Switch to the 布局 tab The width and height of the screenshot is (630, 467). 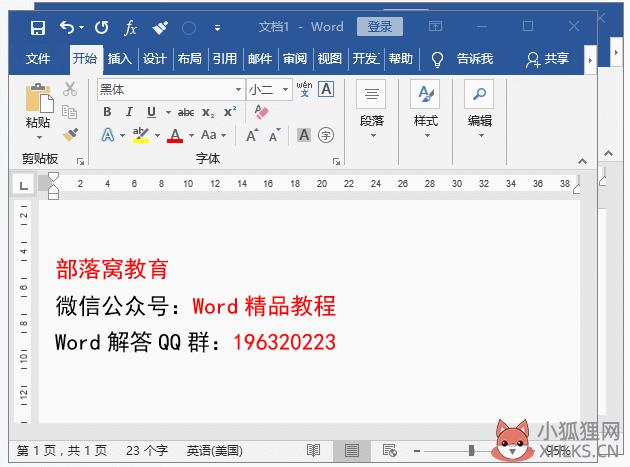(190, 59)
